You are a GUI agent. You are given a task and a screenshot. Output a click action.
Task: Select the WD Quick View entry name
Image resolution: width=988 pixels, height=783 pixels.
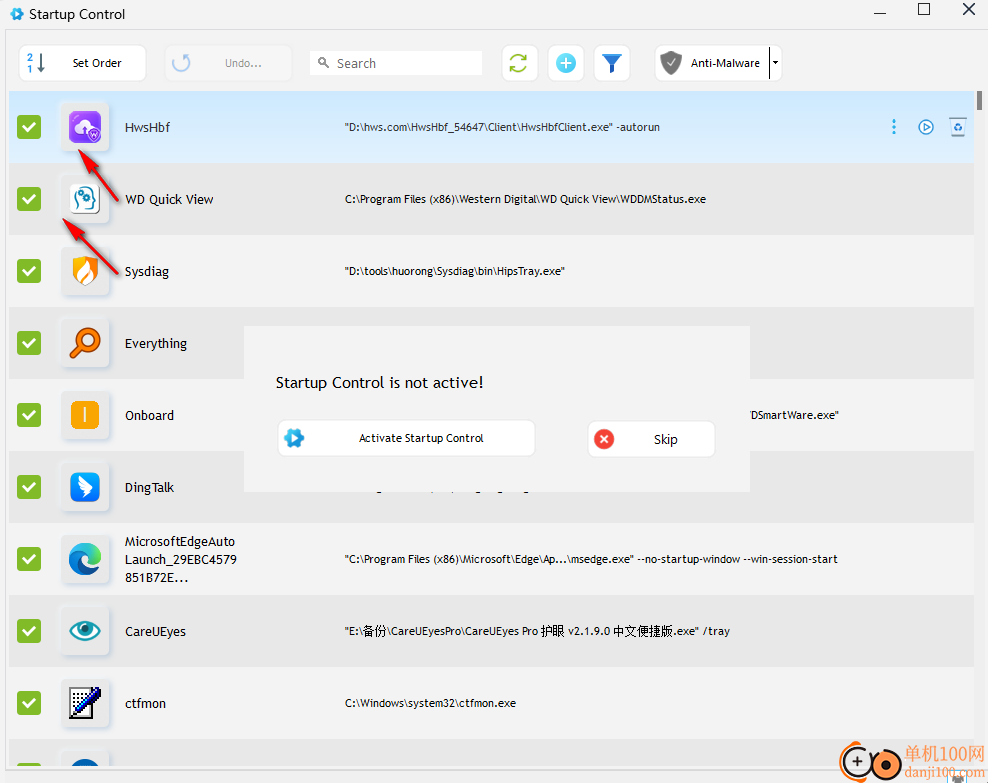(x=169, y=200)
